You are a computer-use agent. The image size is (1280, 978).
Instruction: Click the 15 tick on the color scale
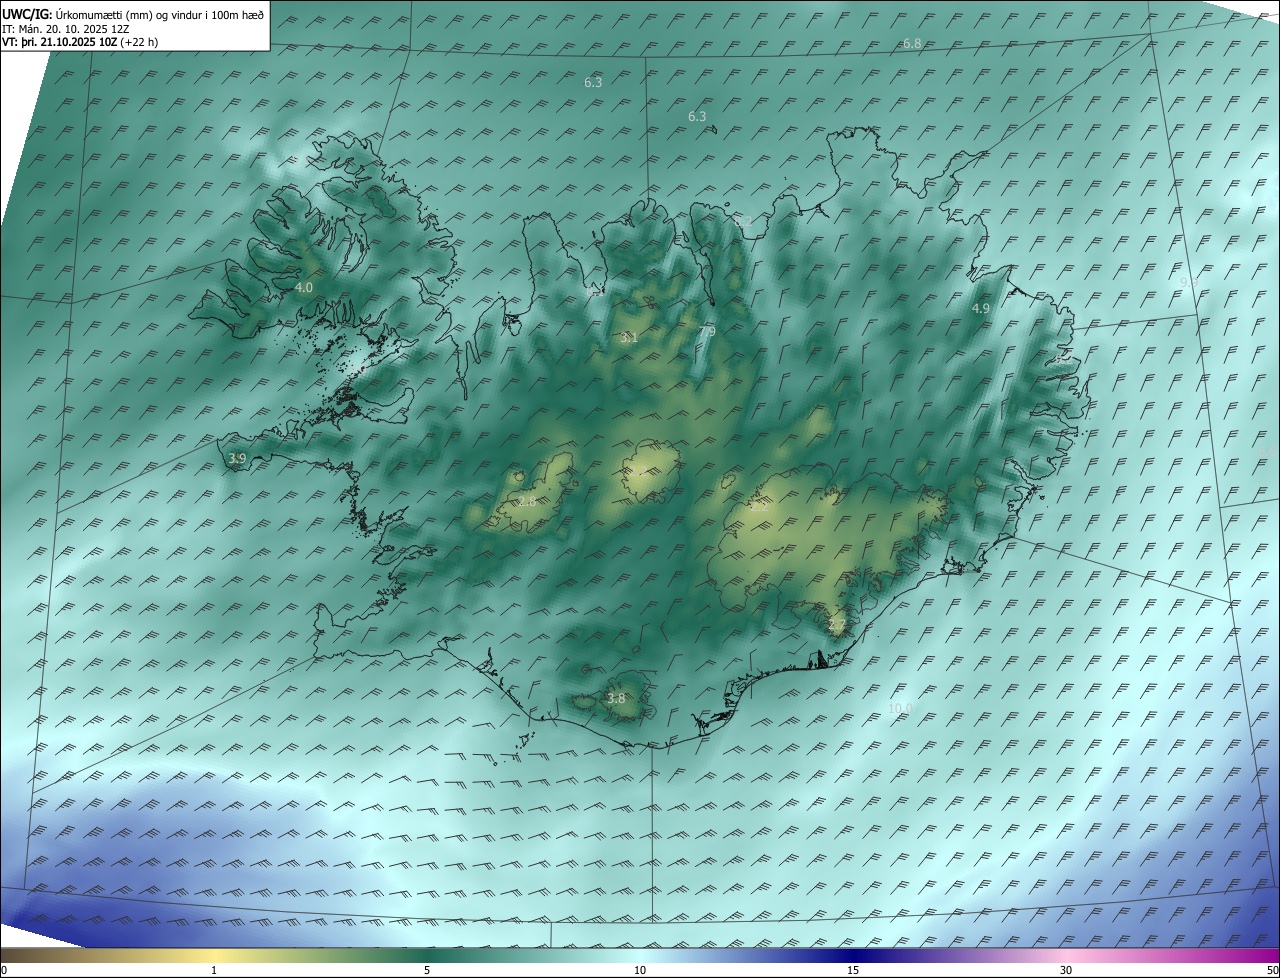click(x=853, y=970)
